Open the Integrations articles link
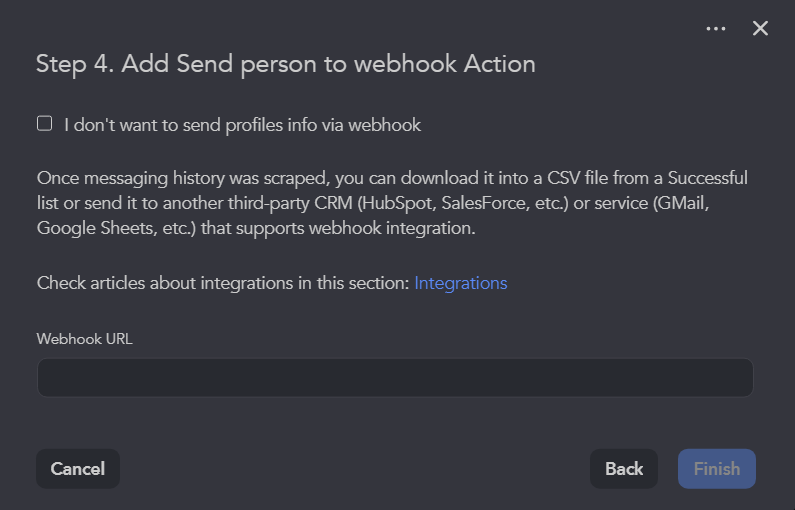This screenshot has height=510, width=795. point(460,283)
